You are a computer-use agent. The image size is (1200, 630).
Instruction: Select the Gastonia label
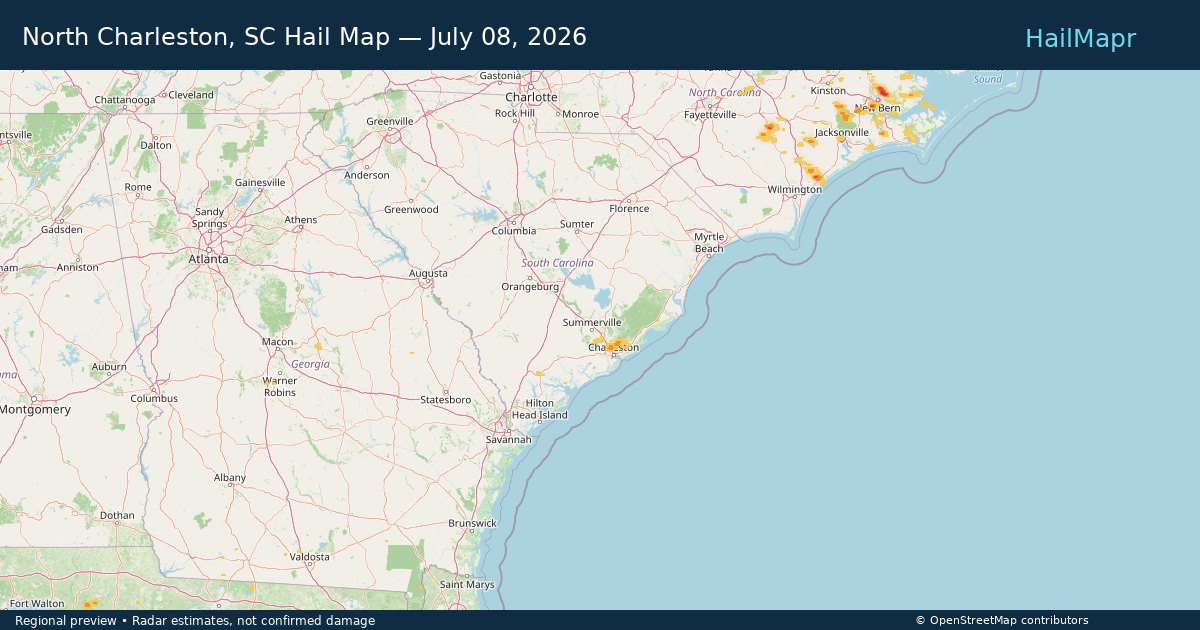click(x=500, y=76)
